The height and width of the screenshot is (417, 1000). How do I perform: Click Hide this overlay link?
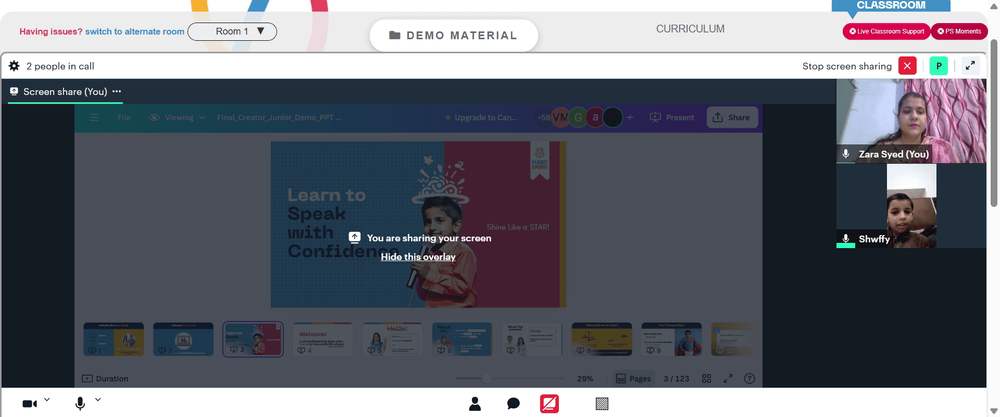418,257
